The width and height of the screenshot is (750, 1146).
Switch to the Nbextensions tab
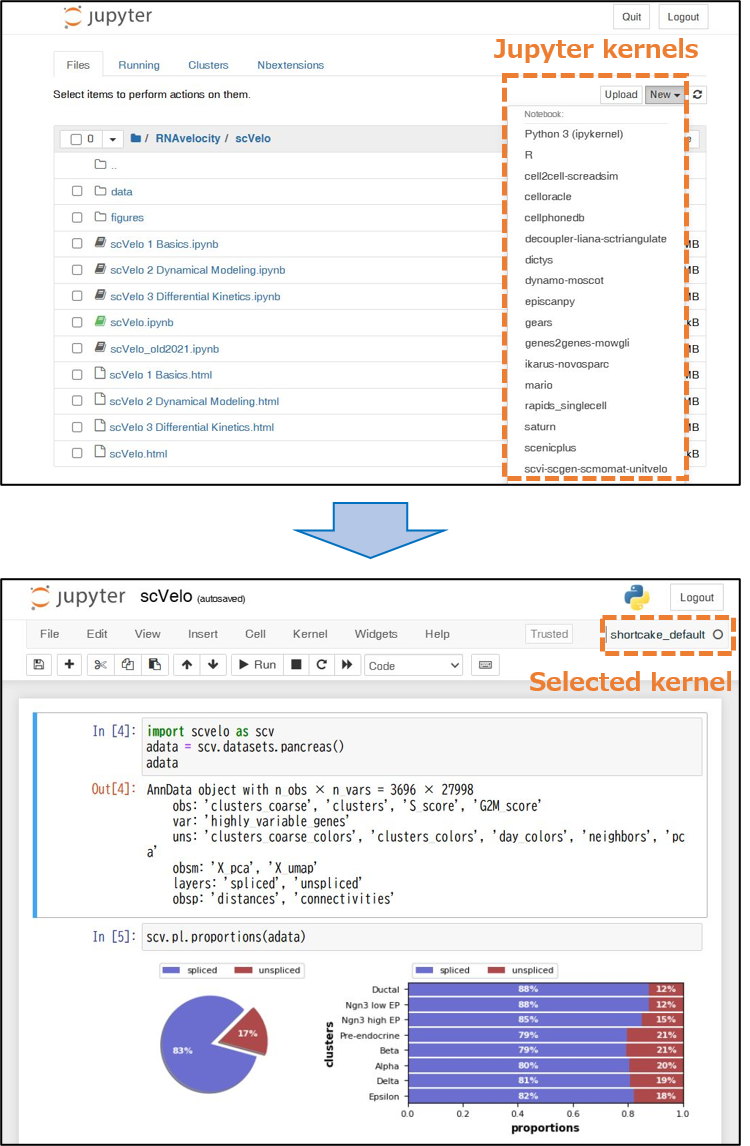click(290, 65)
